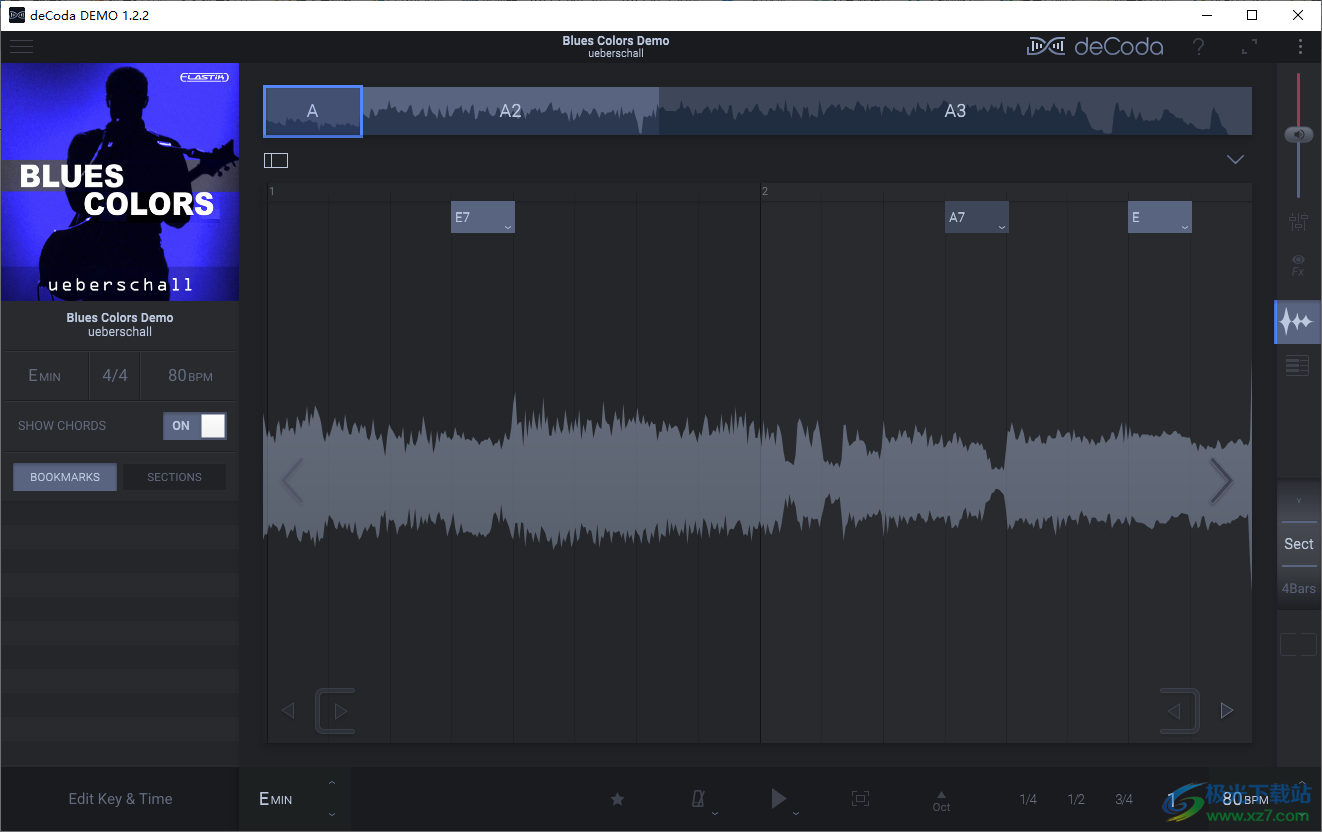Screen dimensions: 1322x832
Task: Click the loop end bracket marker
Action: pyautogui.click(x=1180, y=711)
